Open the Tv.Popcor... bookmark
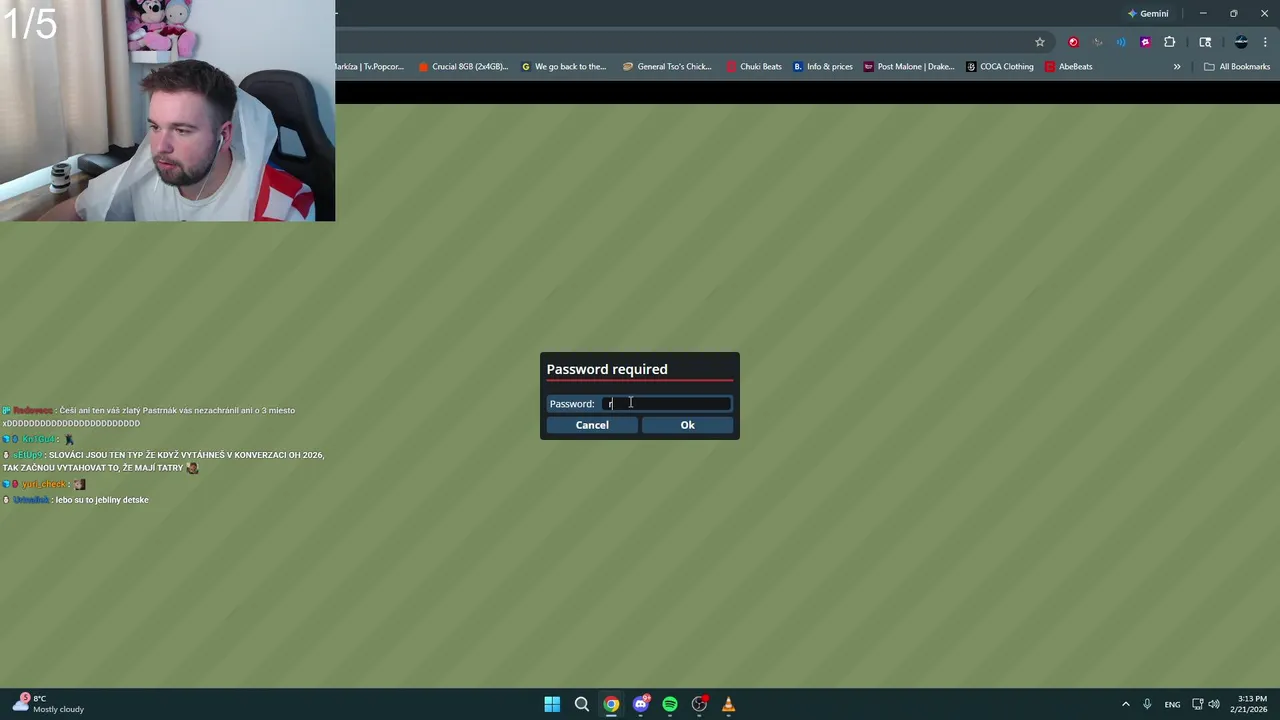This screenshot has width=1280, height=720. click(x=370, y=67)
